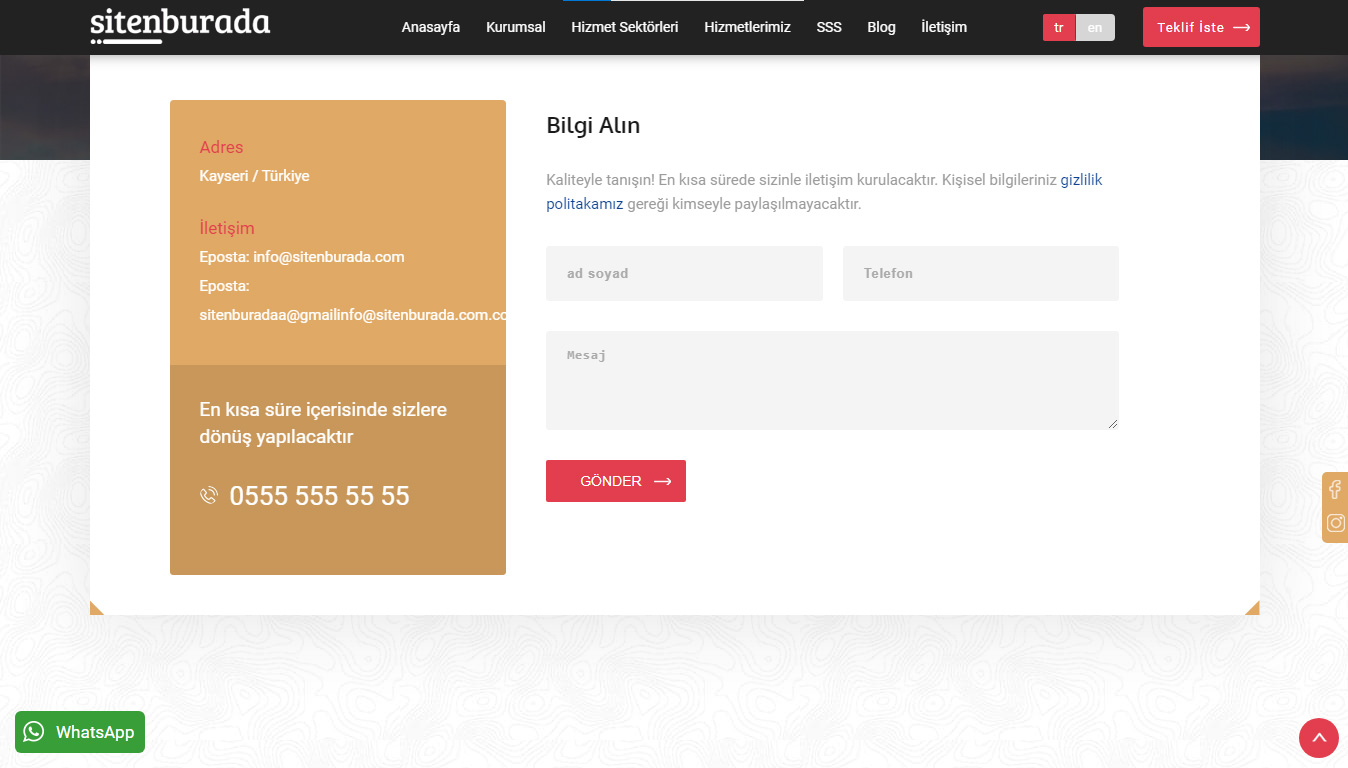The height and width of the screenshot is (768, 1348).
Task: Open WhatsApp chat button
Action: pos(80,732)
